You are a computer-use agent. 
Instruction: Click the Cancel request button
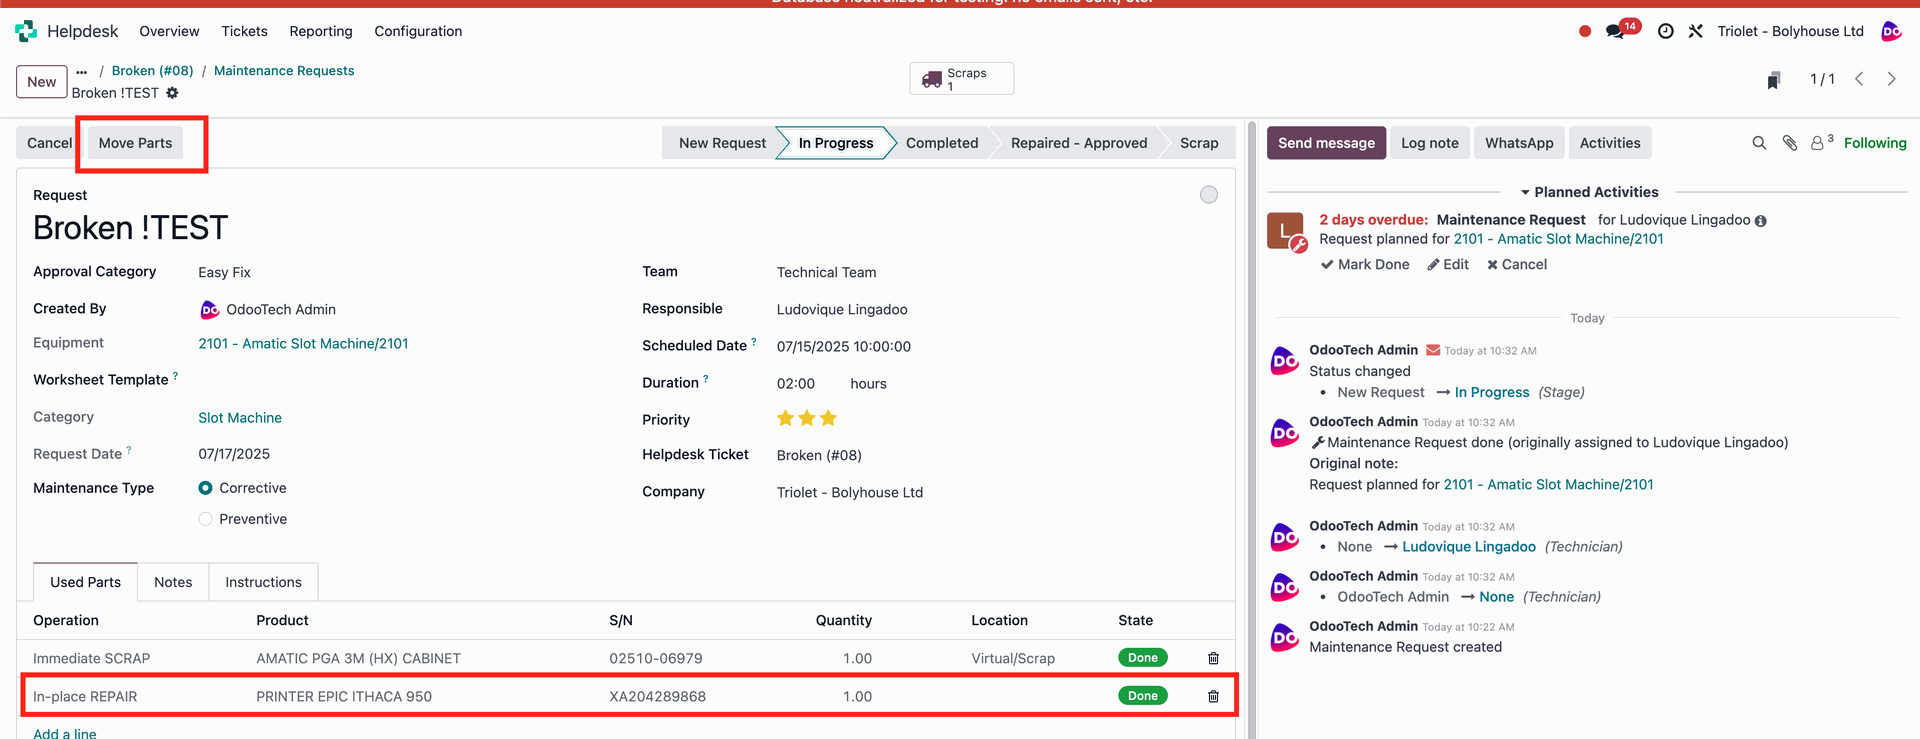point(49,143)
